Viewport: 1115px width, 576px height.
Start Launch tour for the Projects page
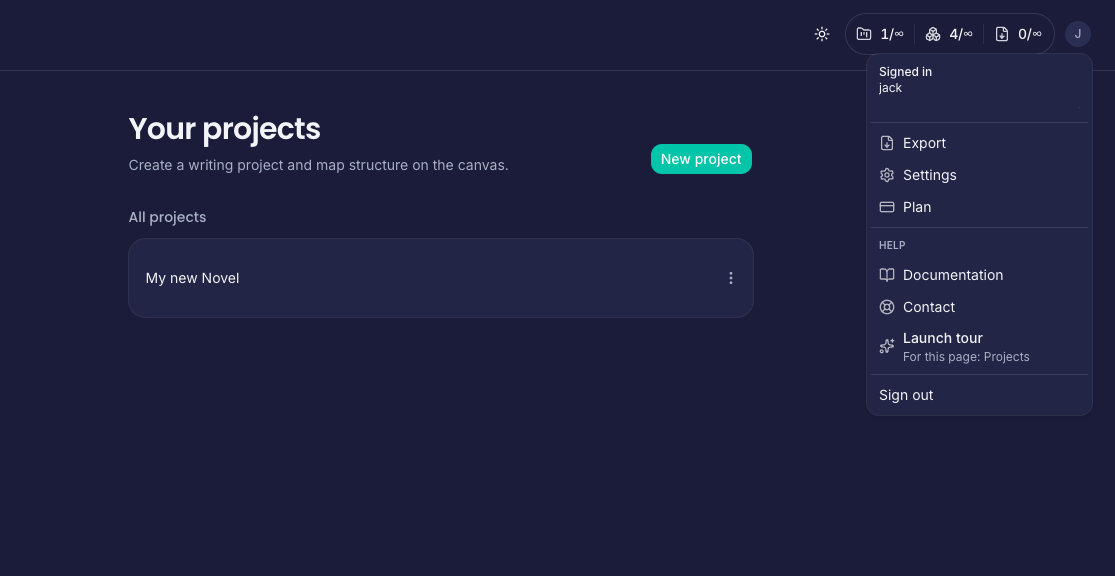943,339
